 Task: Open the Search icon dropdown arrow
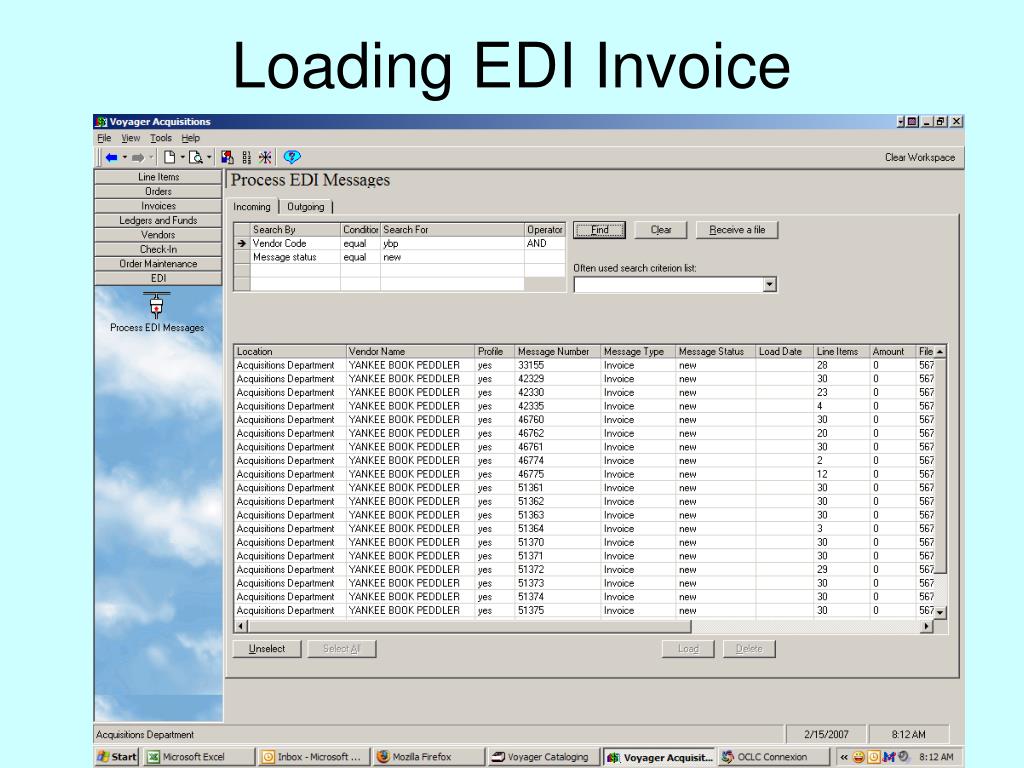click(x=209, y=157)
